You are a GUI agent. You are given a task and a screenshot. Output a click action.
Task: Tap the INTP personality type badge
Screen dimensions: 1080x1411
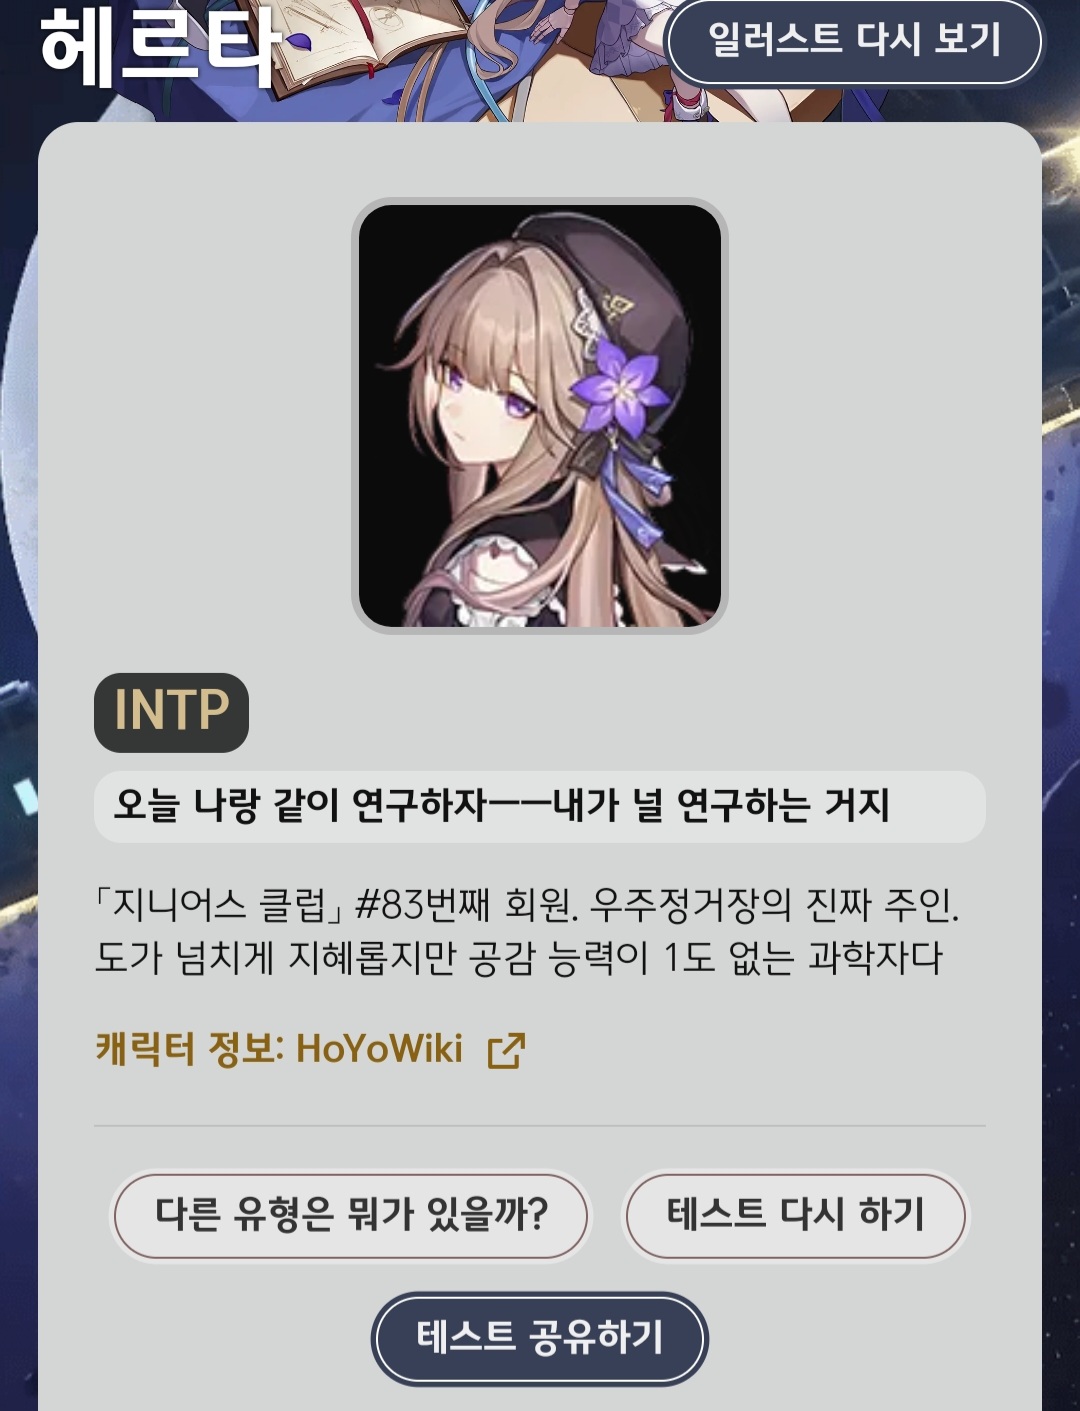[171, 712]
